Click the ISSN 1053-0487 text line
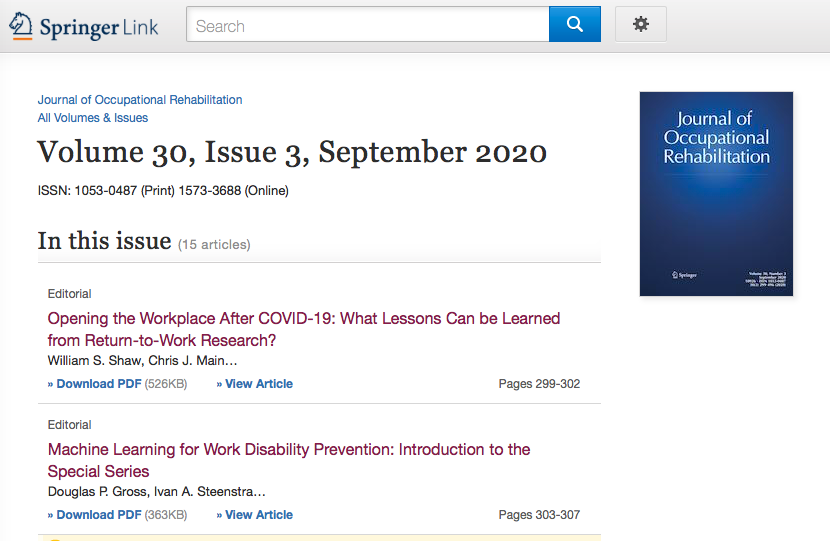The width and height of the screenshot is (830, 541). tap(163, 191)
